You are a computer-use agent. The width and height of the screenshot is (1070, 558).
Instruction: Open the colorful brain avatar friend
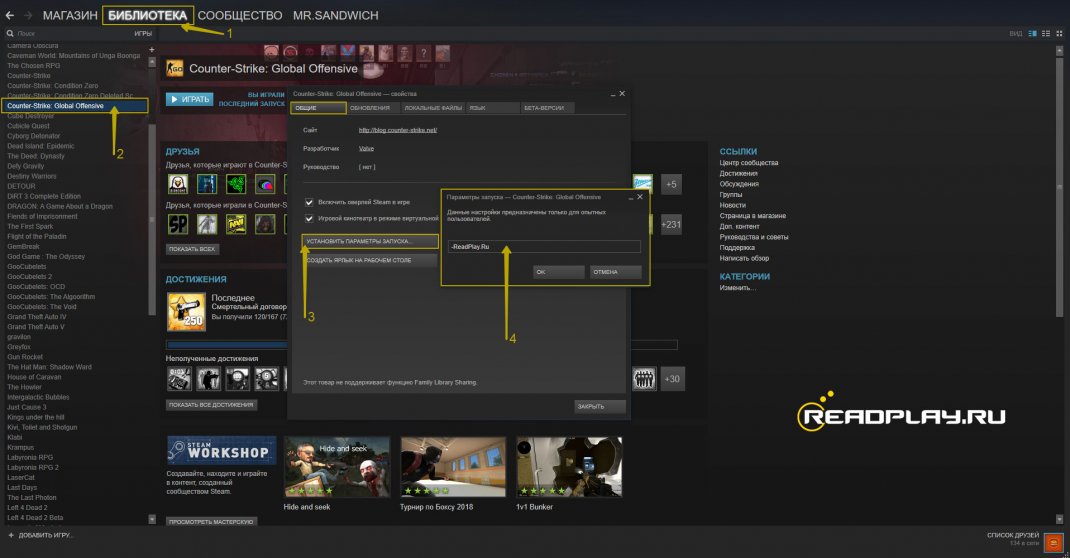pos(265,183)
